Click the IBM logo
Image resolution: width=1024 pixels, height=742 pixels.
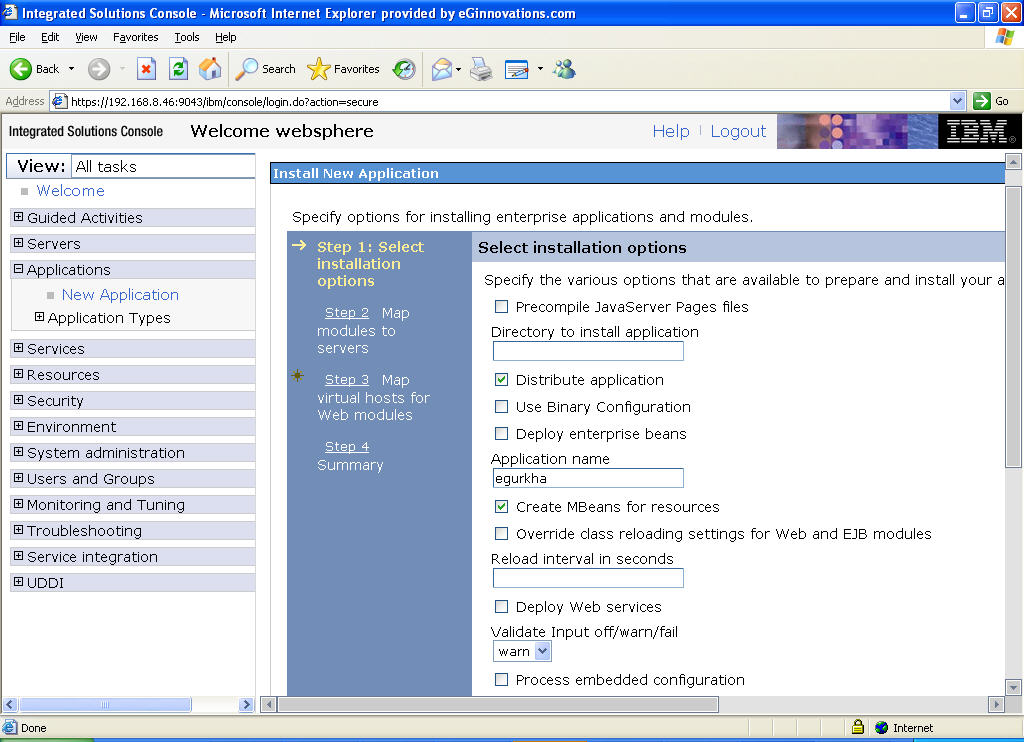click(x=978, y=131)
